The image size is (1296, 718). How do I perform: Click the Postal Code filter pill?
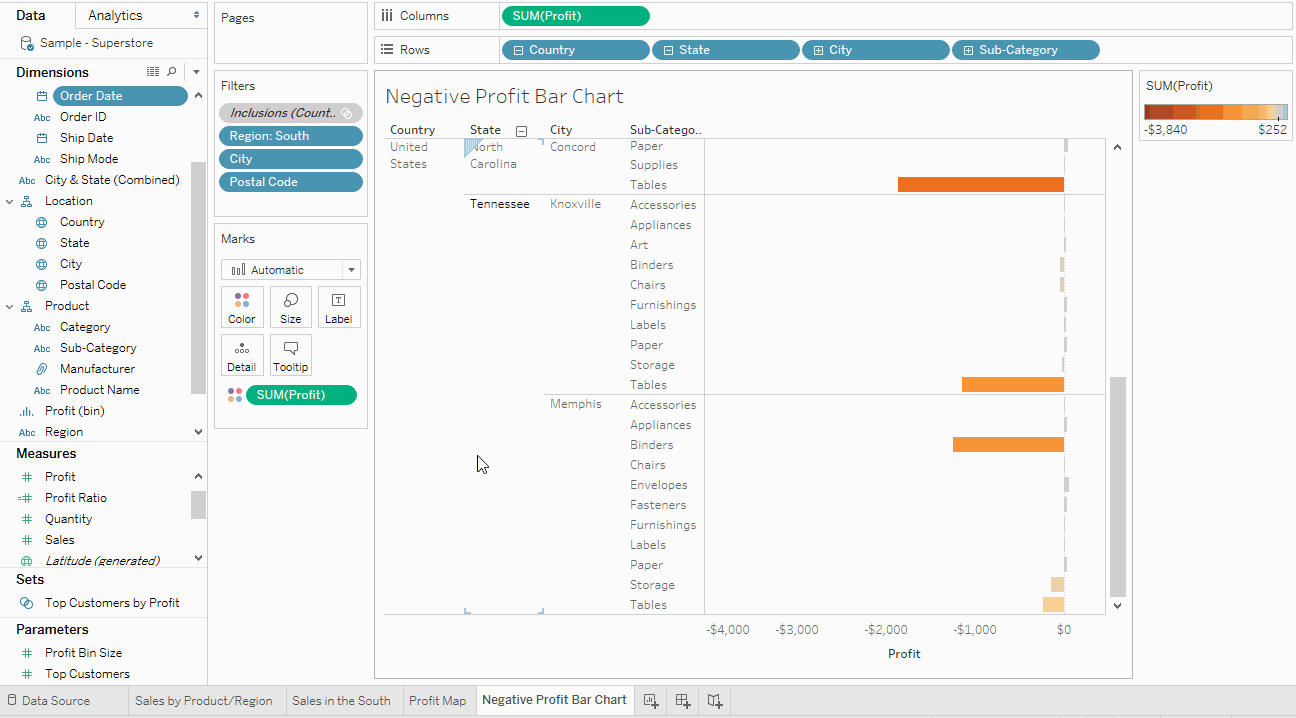click(291, 182)
